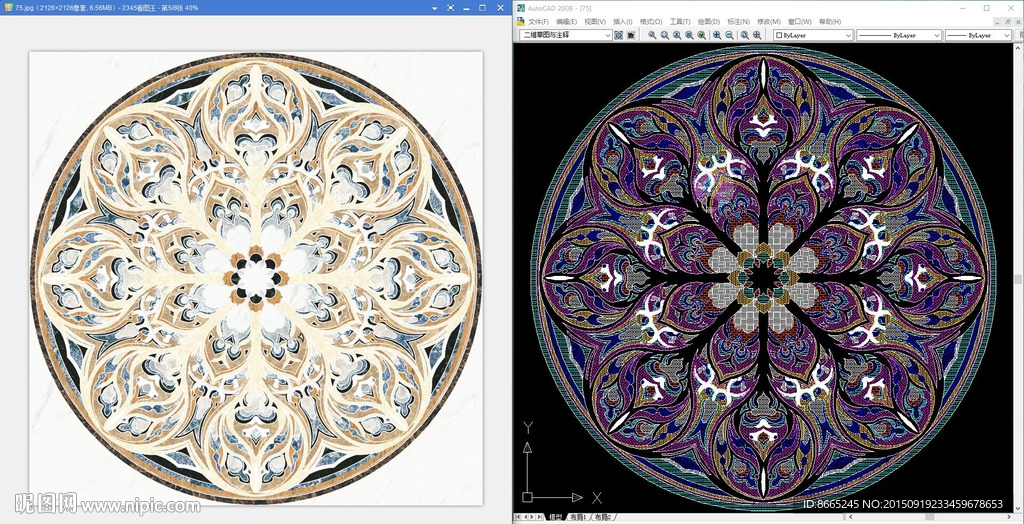
Task: Open the 文件(F) menu in AutoCAD
Action: click(x=538, y=22)
